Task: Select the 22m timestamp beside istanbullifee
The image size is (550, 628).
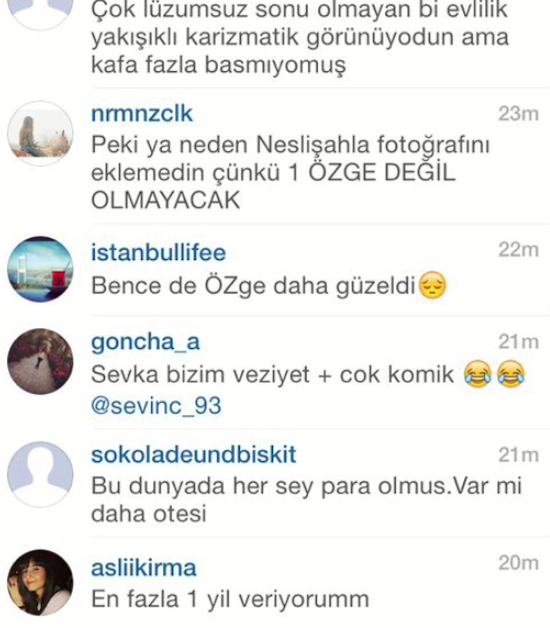Action: coord(518,250)
